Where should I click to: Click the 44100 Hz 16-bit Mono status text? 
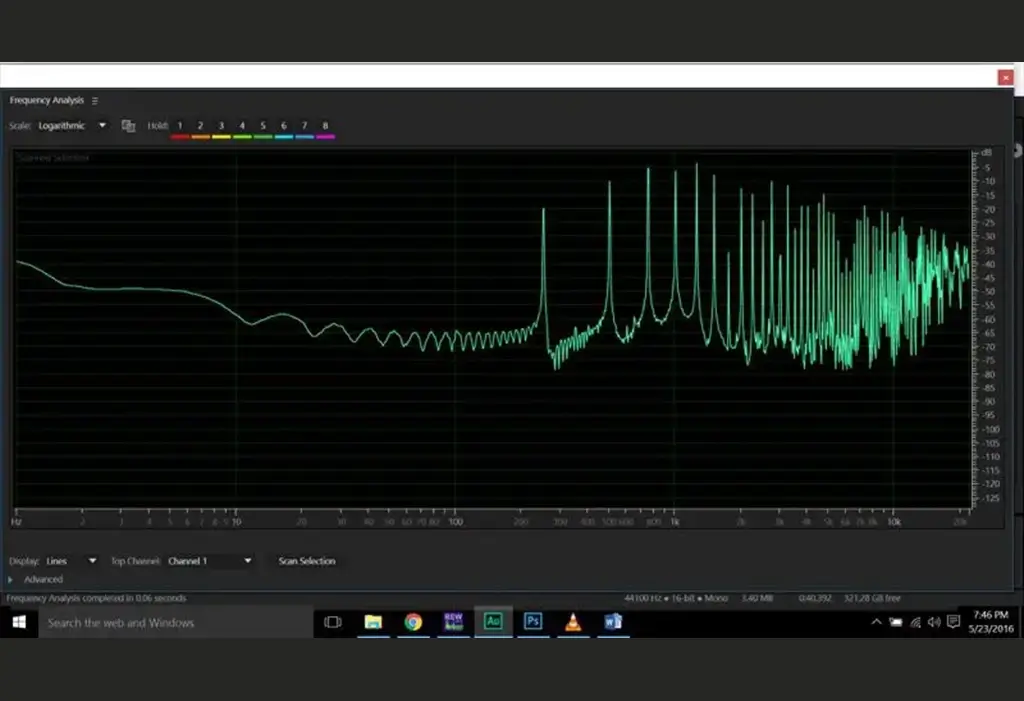coord(676,598)
